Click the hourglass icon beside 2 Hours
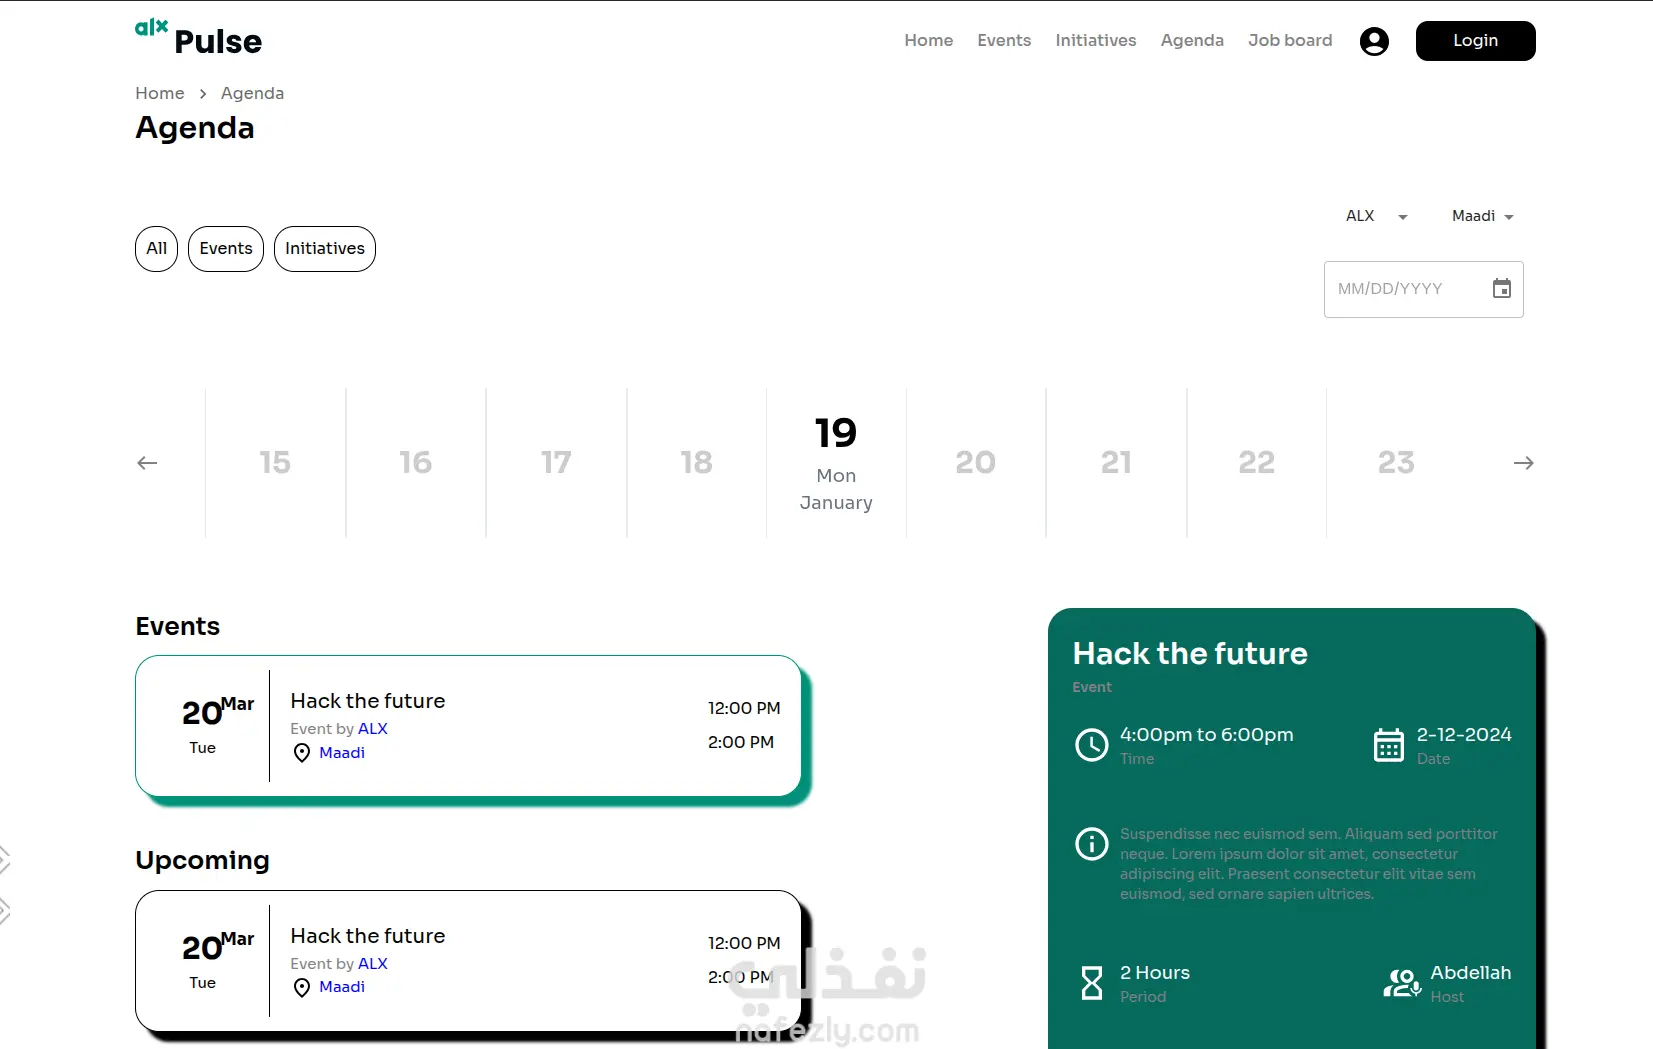This screenshot has height=1049, width=1653. [x=1092, y=983]
